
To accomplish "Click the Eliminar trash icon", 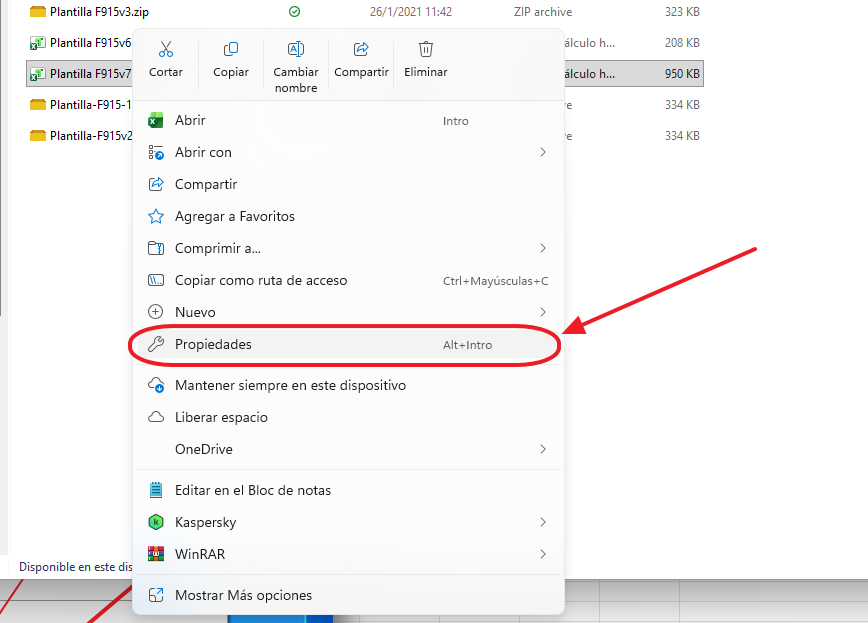I will tap(426, 50).
